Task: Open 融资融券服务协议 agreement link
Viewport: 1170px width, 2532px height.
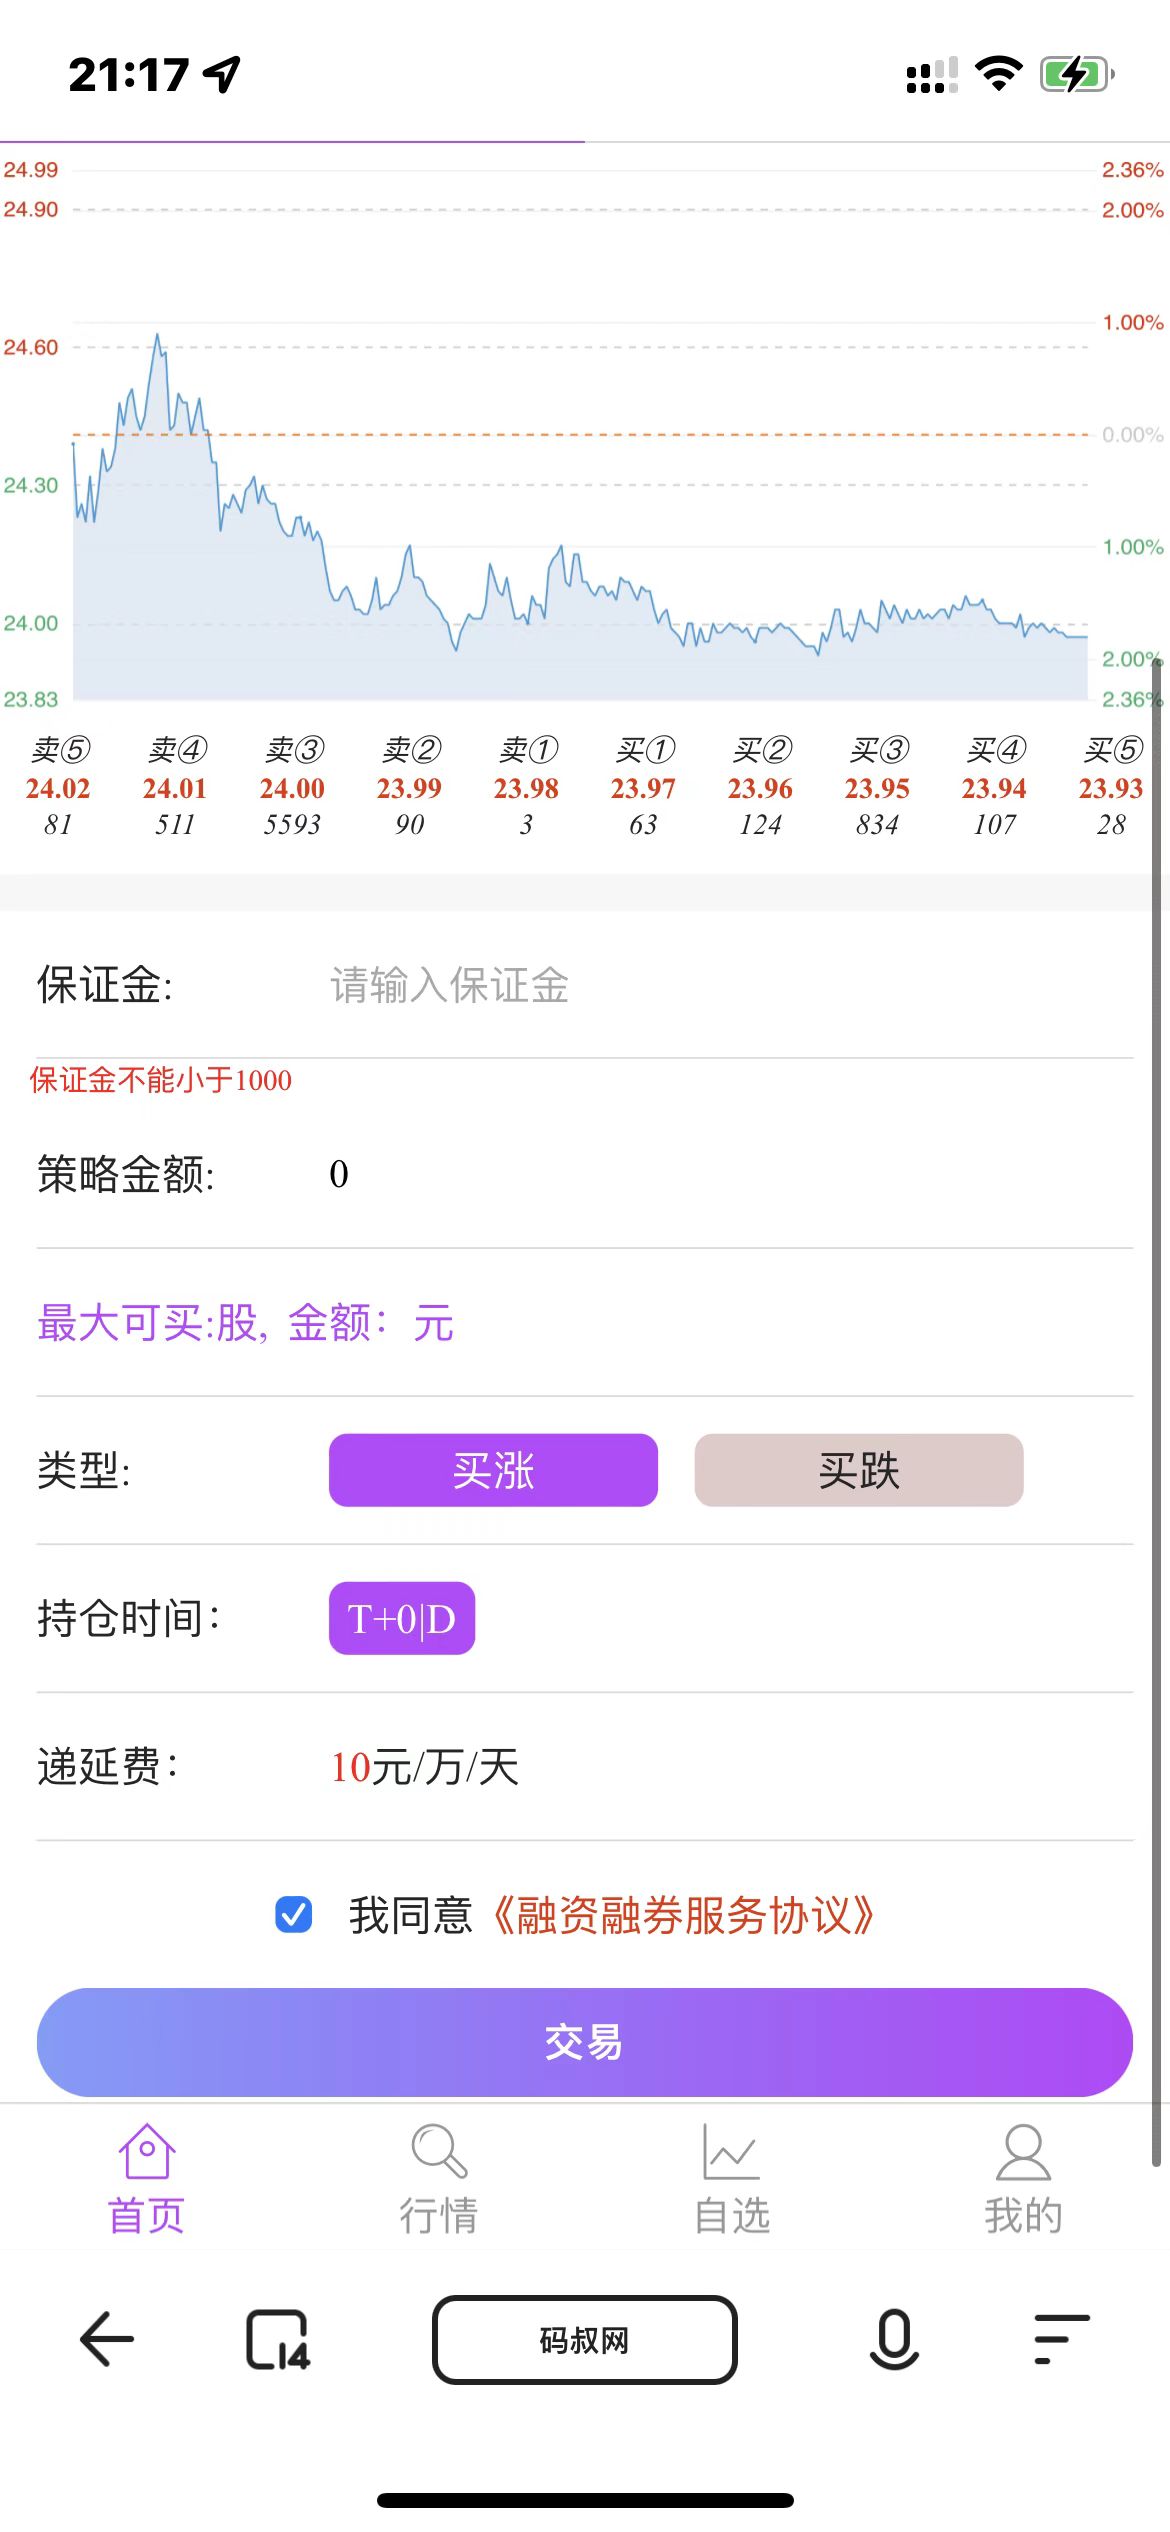Action: pyautogui.click(x=683, y=1915)
